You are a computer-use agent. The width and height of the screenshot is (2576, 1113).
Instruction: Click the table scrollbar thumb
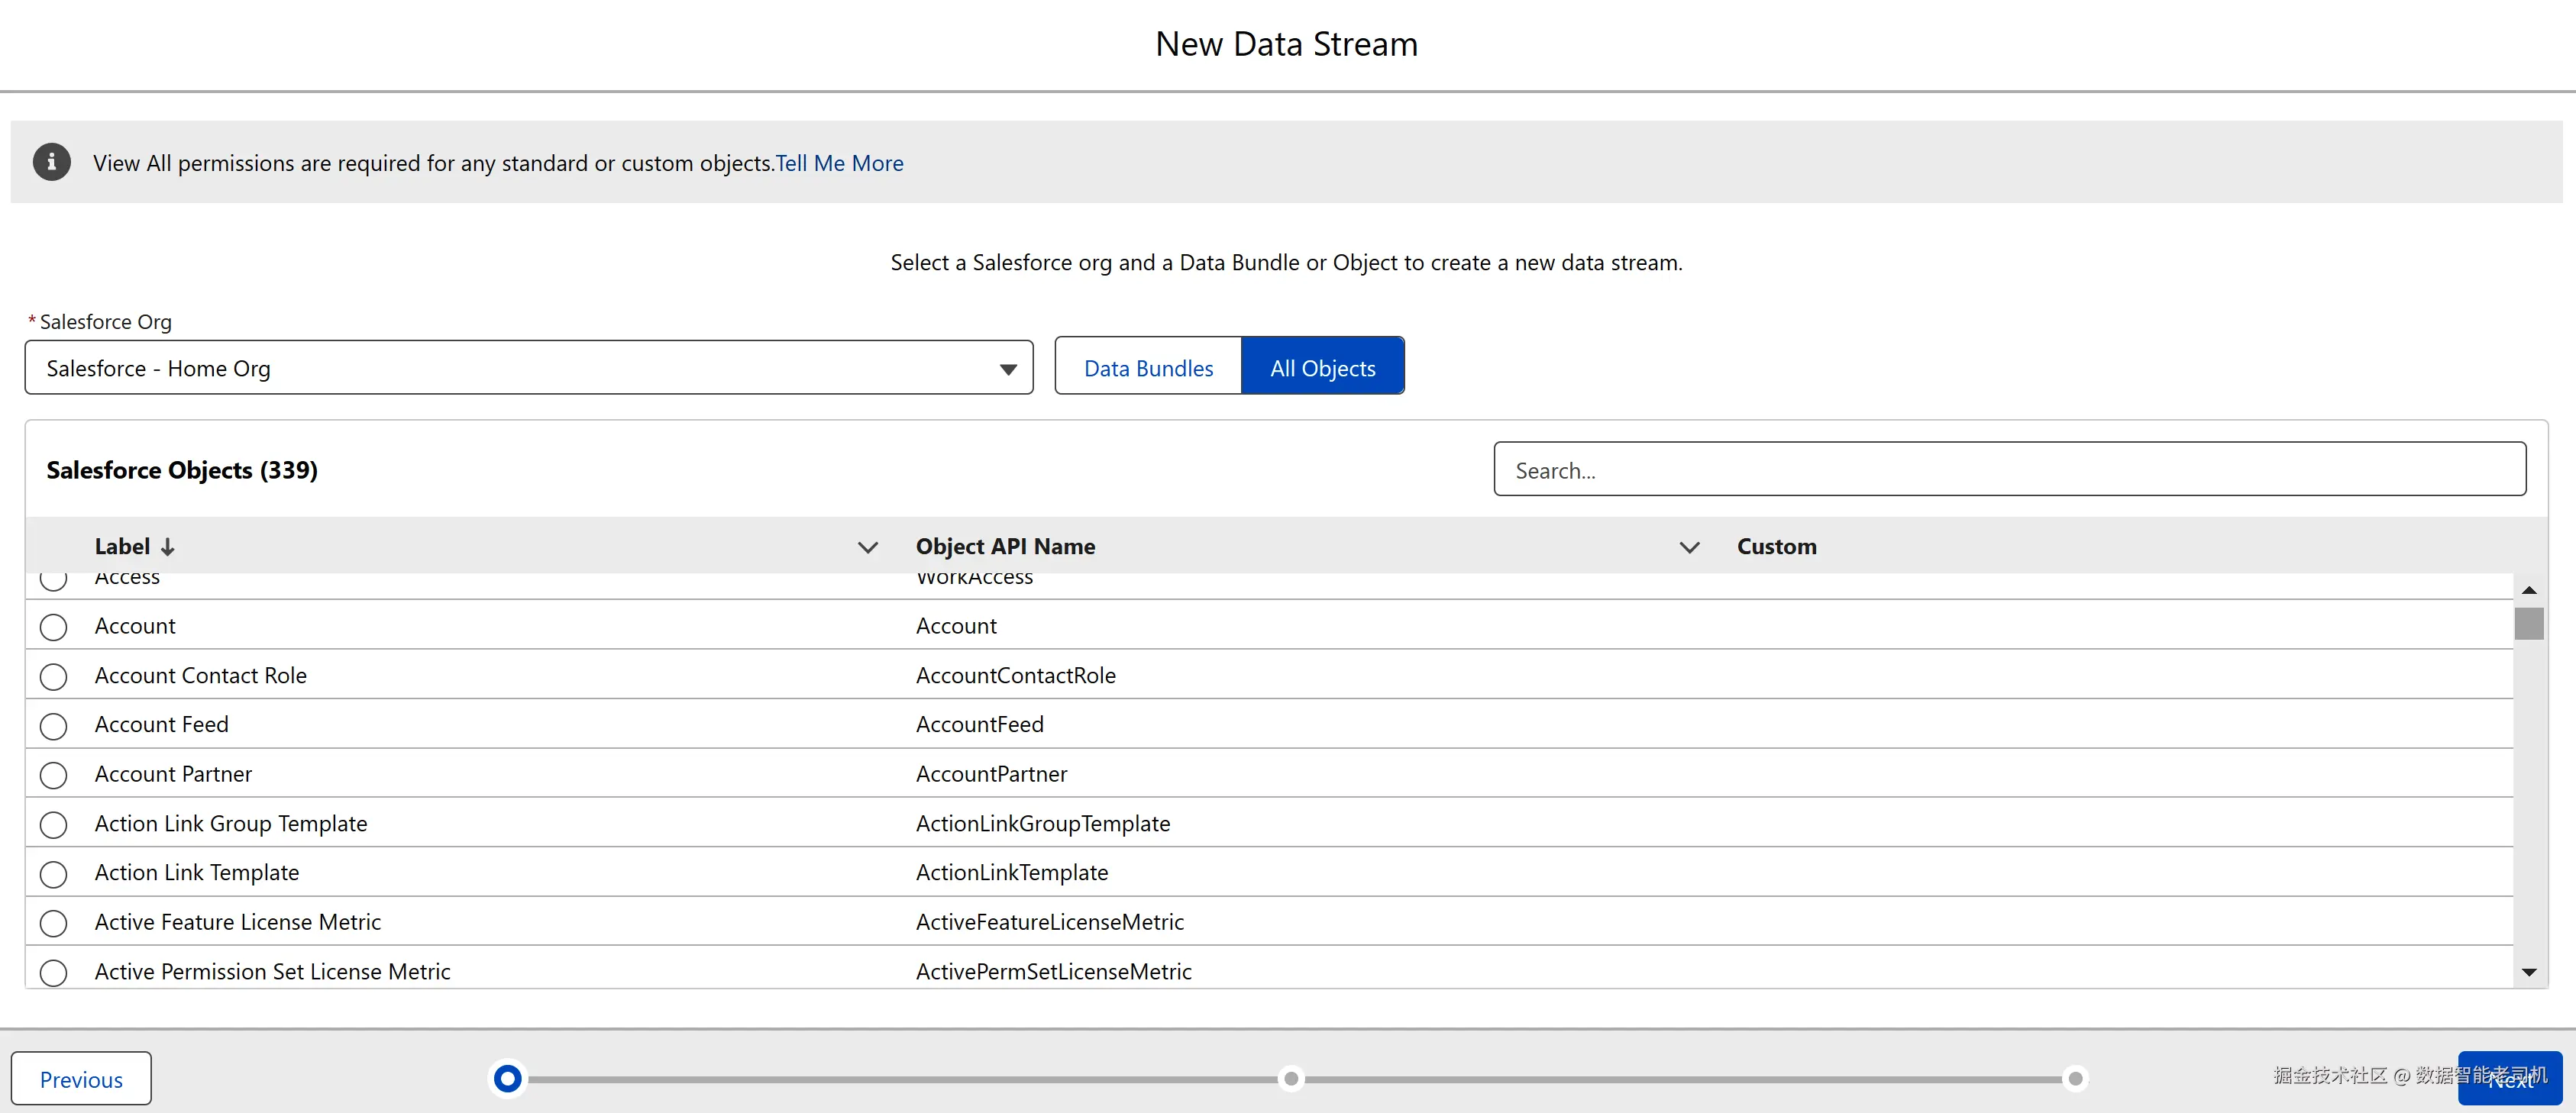2529,623
